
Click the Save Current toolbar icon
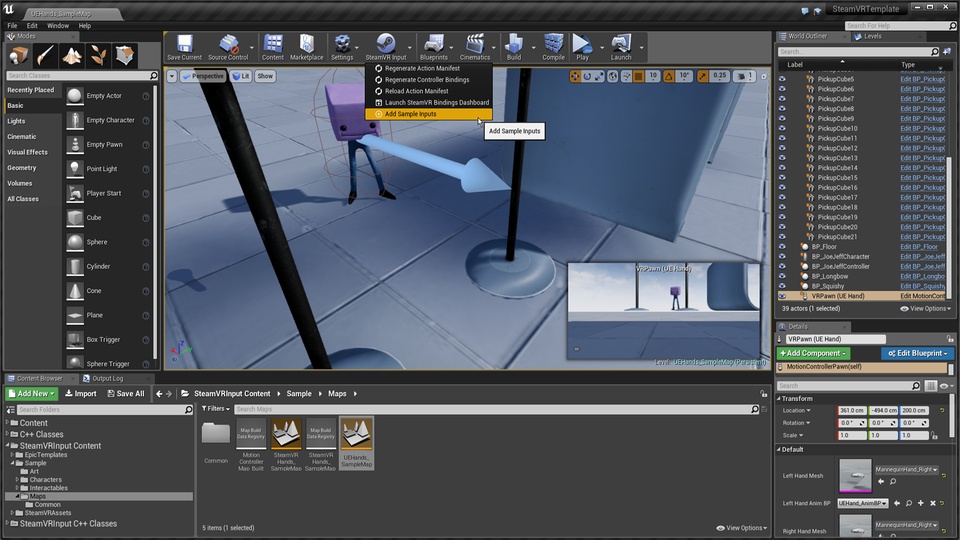184,45
